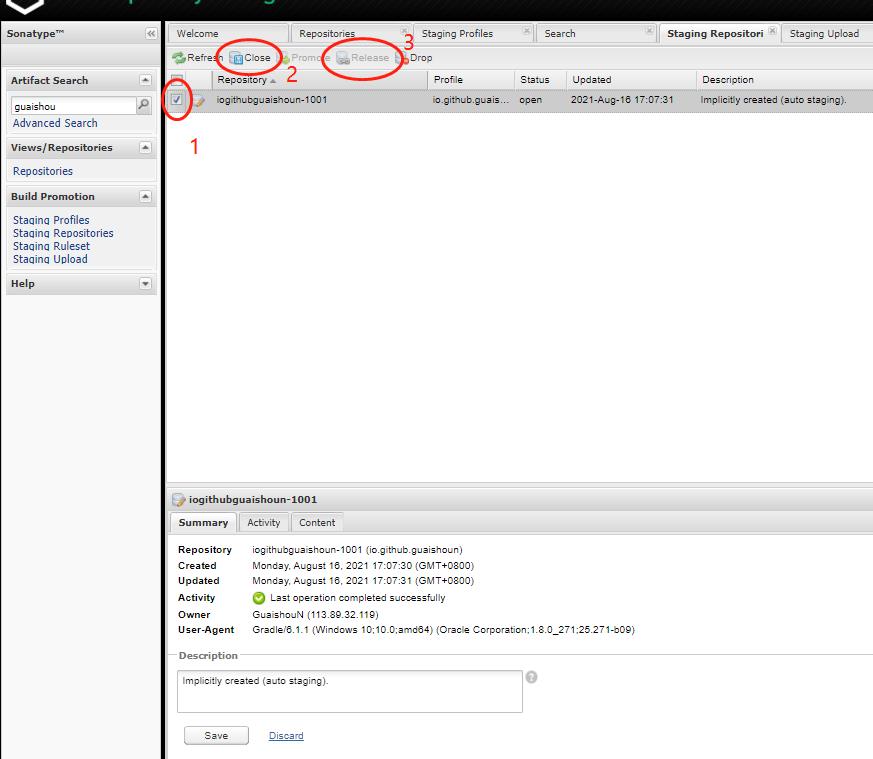Select the iogithubguaishoun-1001 repository name cell
Viewport: 873px width, 759px height.
[x=272, y=100]
